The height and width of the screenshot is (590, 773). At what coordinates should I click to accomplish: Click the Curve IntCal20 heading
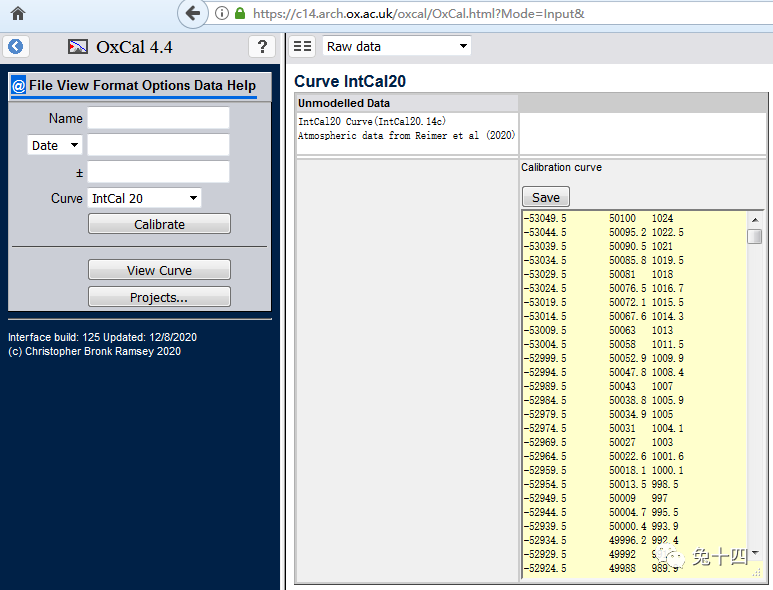[x=350, y=81]
